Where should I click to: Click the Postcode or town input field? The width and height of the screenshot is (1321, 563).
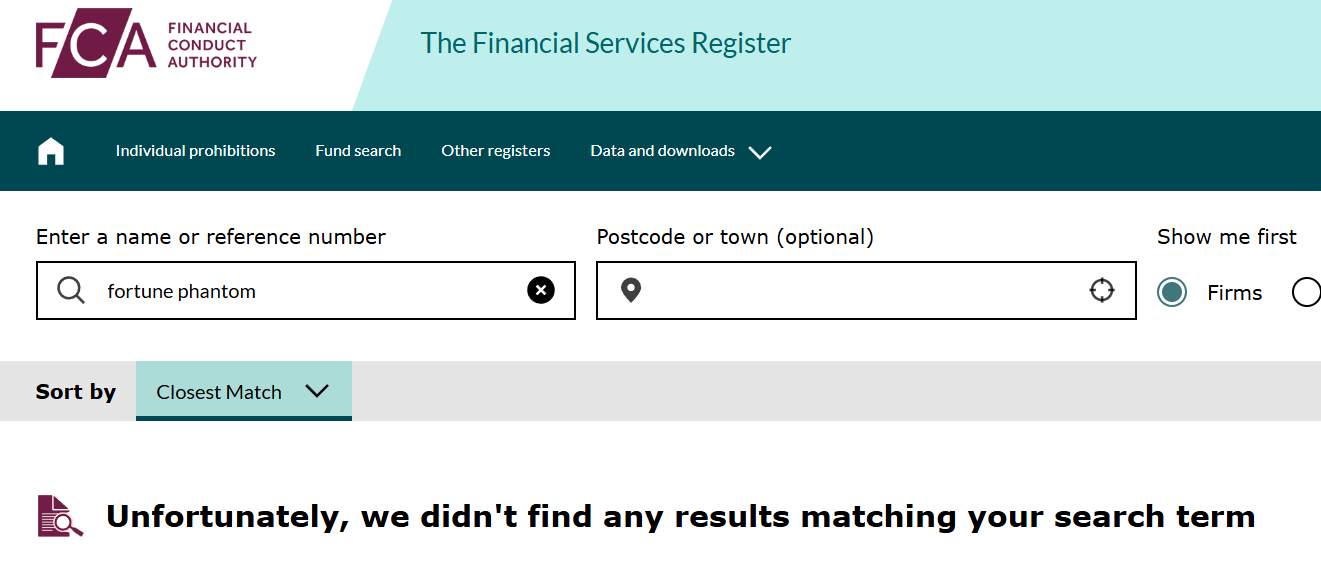pos(866,291)
